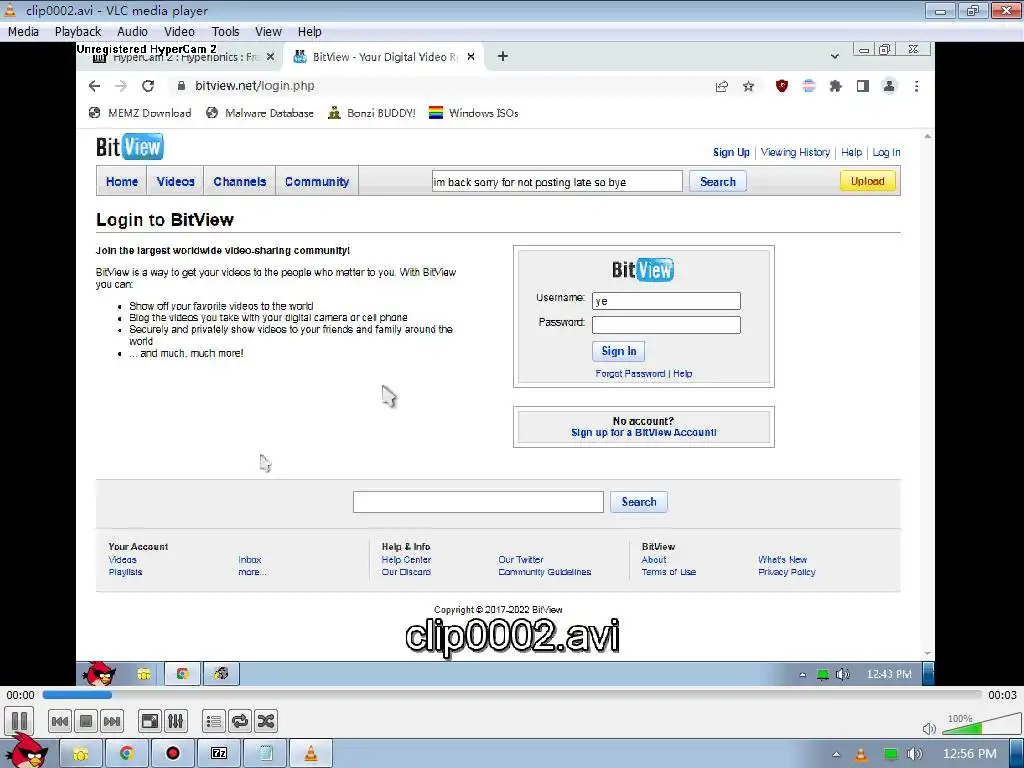This screenshot has width=1024, height=768.
Task: Open extended settings equalizer icon
Action: click(176, 722)
